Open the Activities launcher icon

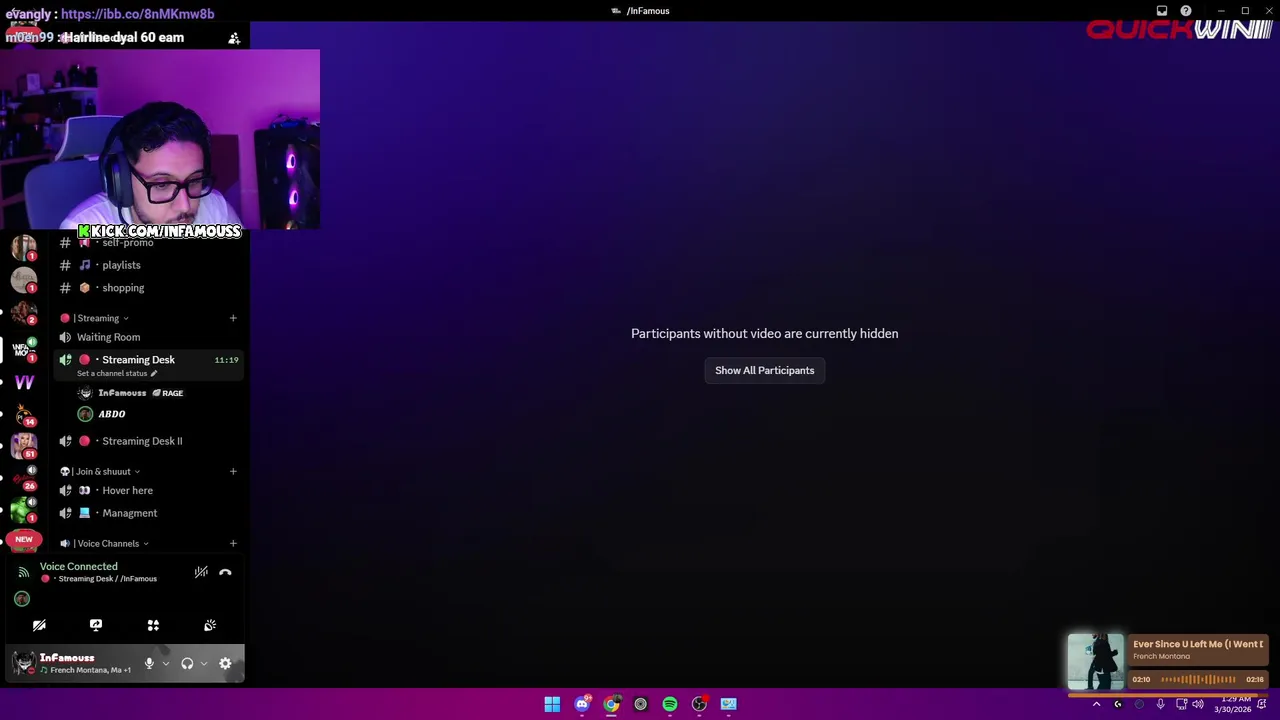153,625
